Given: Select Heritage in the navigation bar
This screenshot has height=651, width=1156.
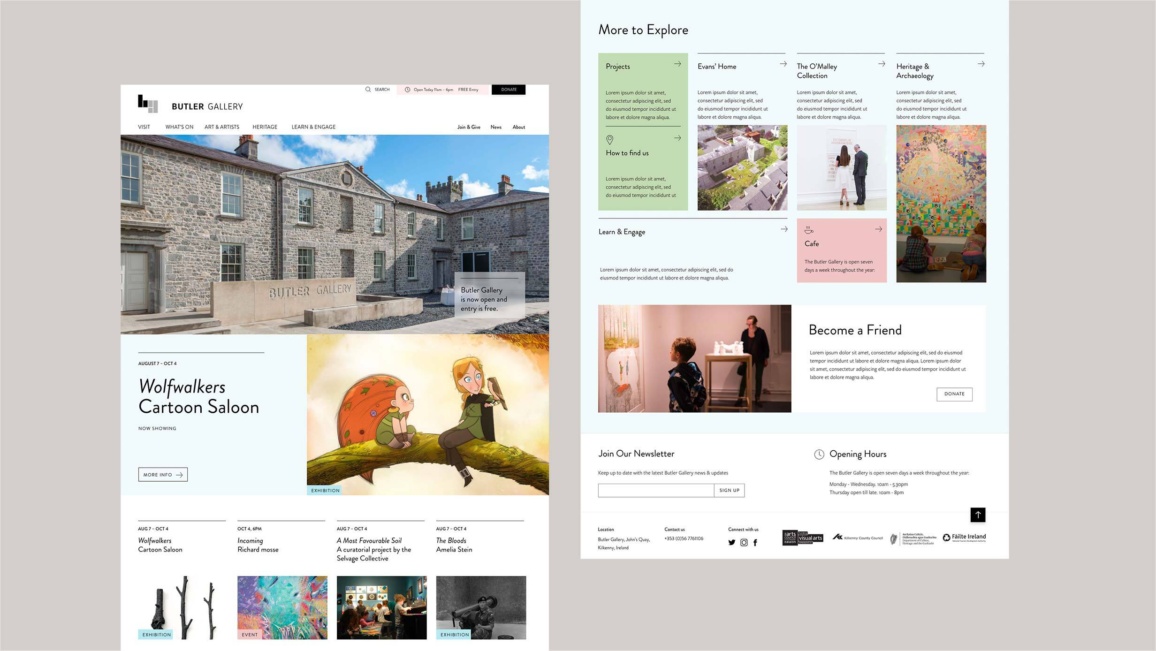Looking at the screenshot, I should (265, 127).
